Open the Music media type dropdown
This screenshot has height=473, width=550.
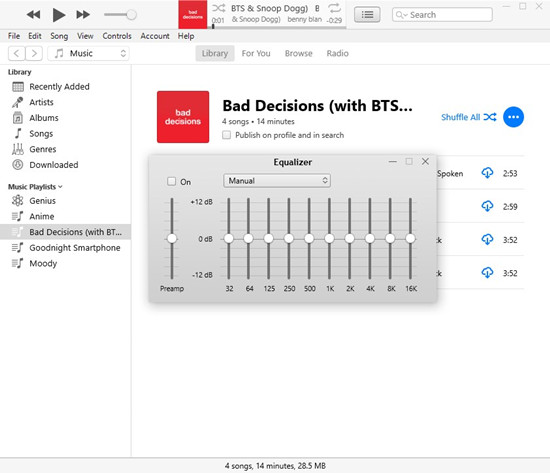point(88,53)
